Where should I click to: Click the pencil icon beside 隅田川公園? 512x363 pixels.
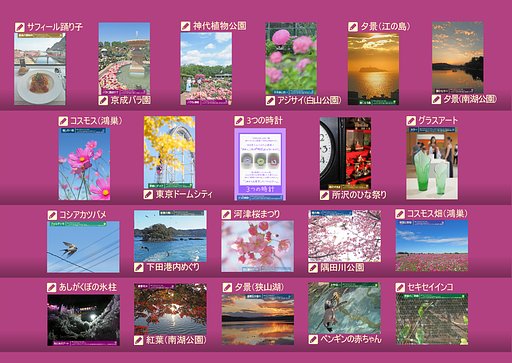(x=313, y=268)
